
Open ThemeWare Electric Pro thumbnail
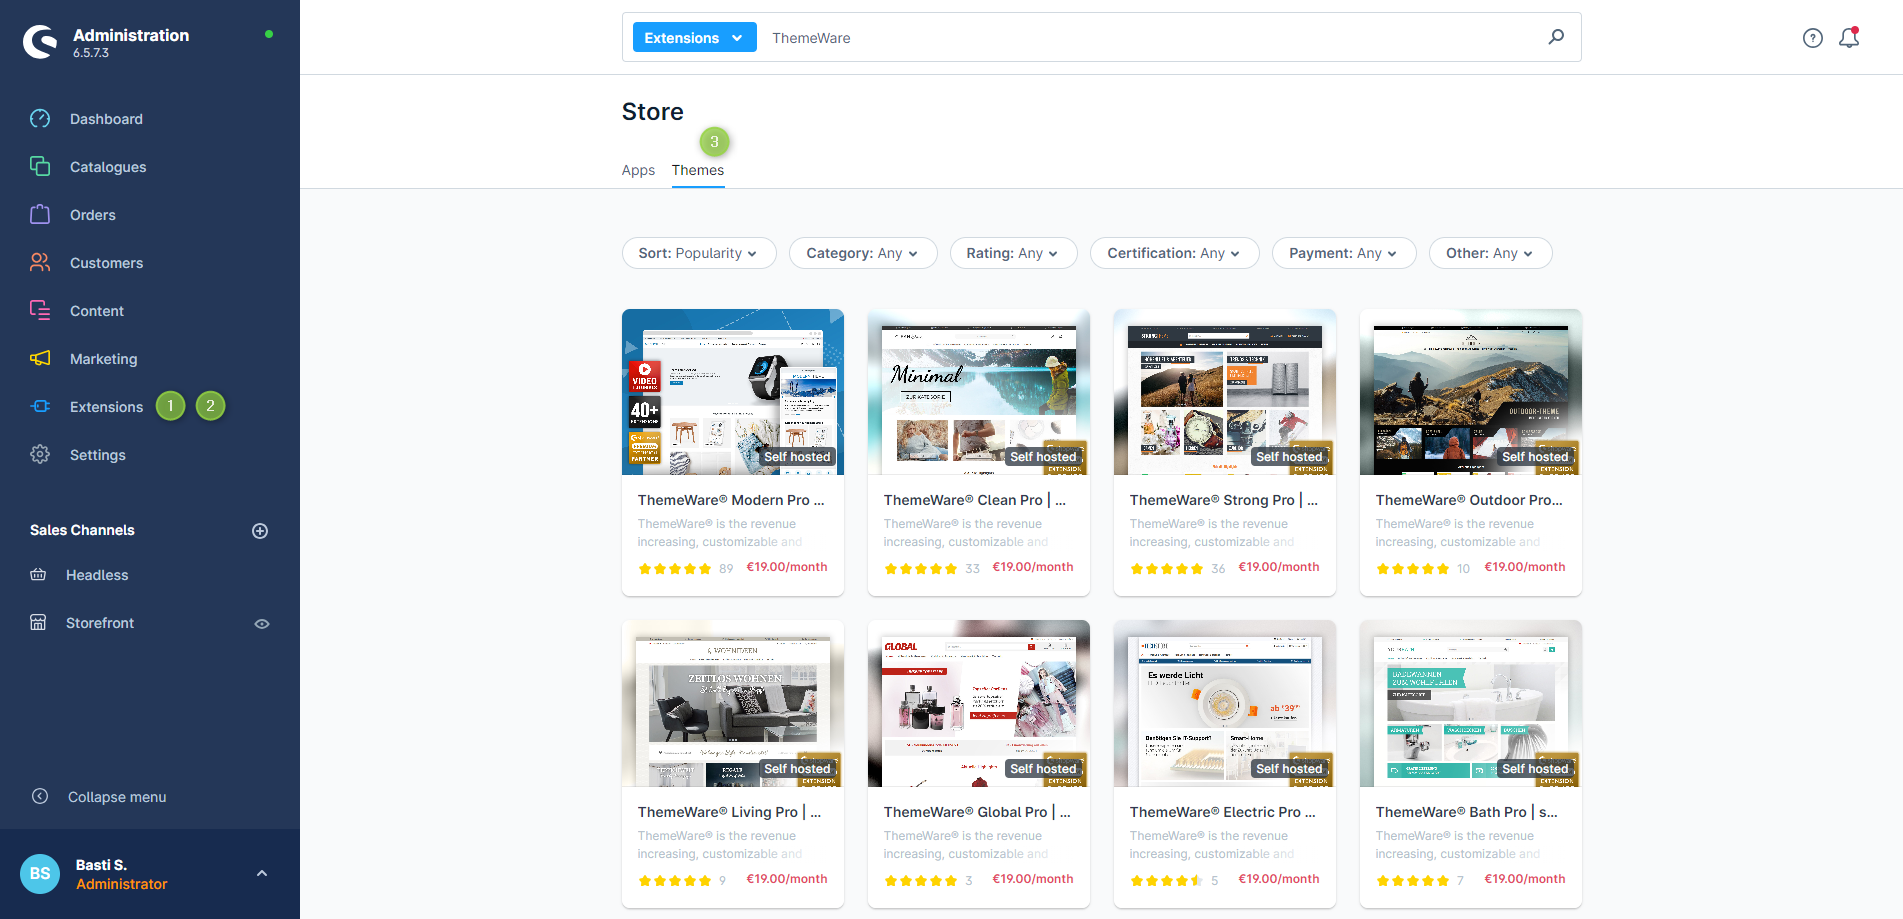click(1225, 704)
